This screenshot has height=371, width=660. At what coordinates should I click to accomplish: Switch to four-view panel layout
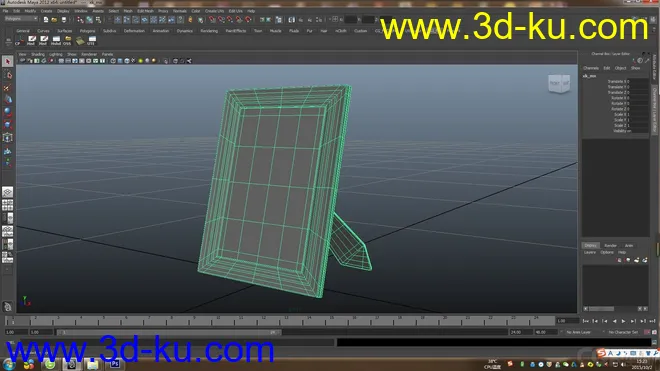click(7, 206)
